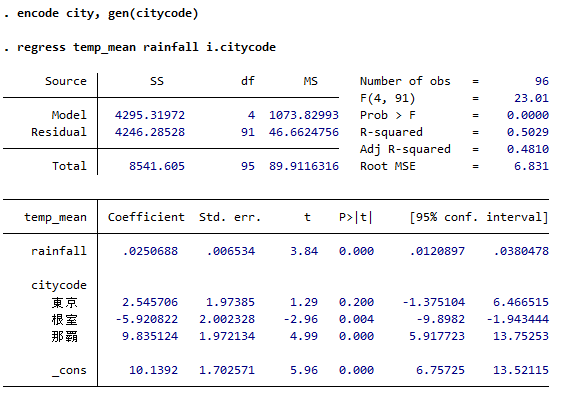This screenshot has width=562, height=400.
Task: Click the Adj R-squared value 0.4810
Action: coord(528,149)
